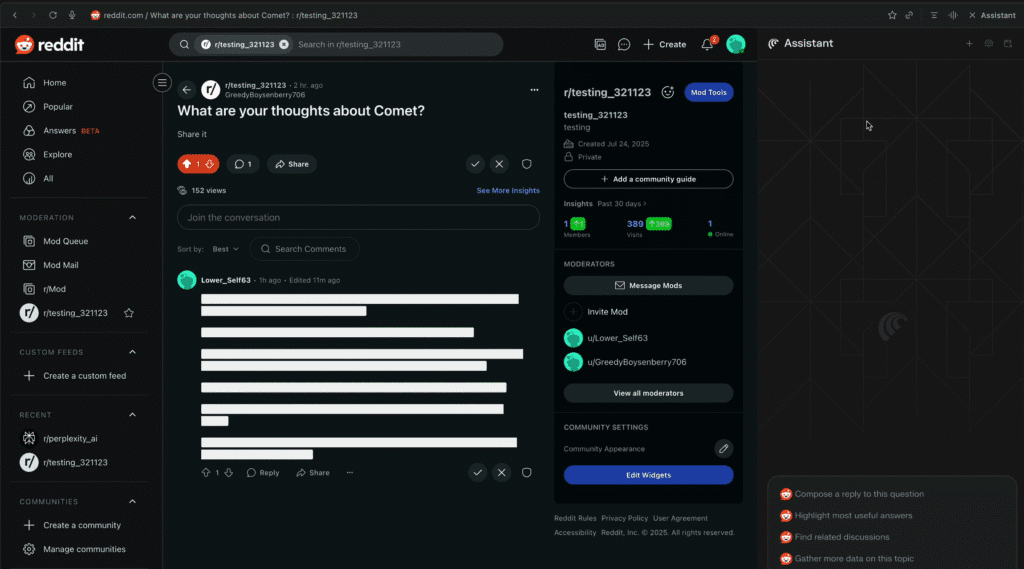Click Edit Widgets

pos(648,475)
